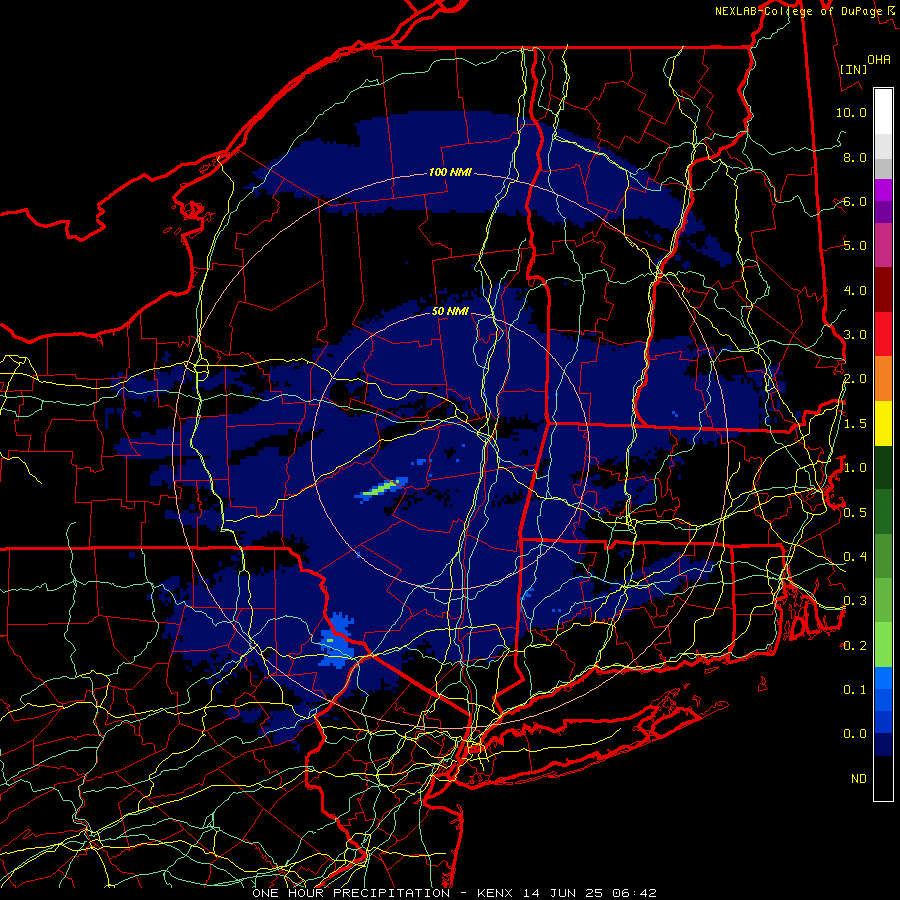
Task: Select the orange swatch in the legend
Action: [x=883, y=379]
